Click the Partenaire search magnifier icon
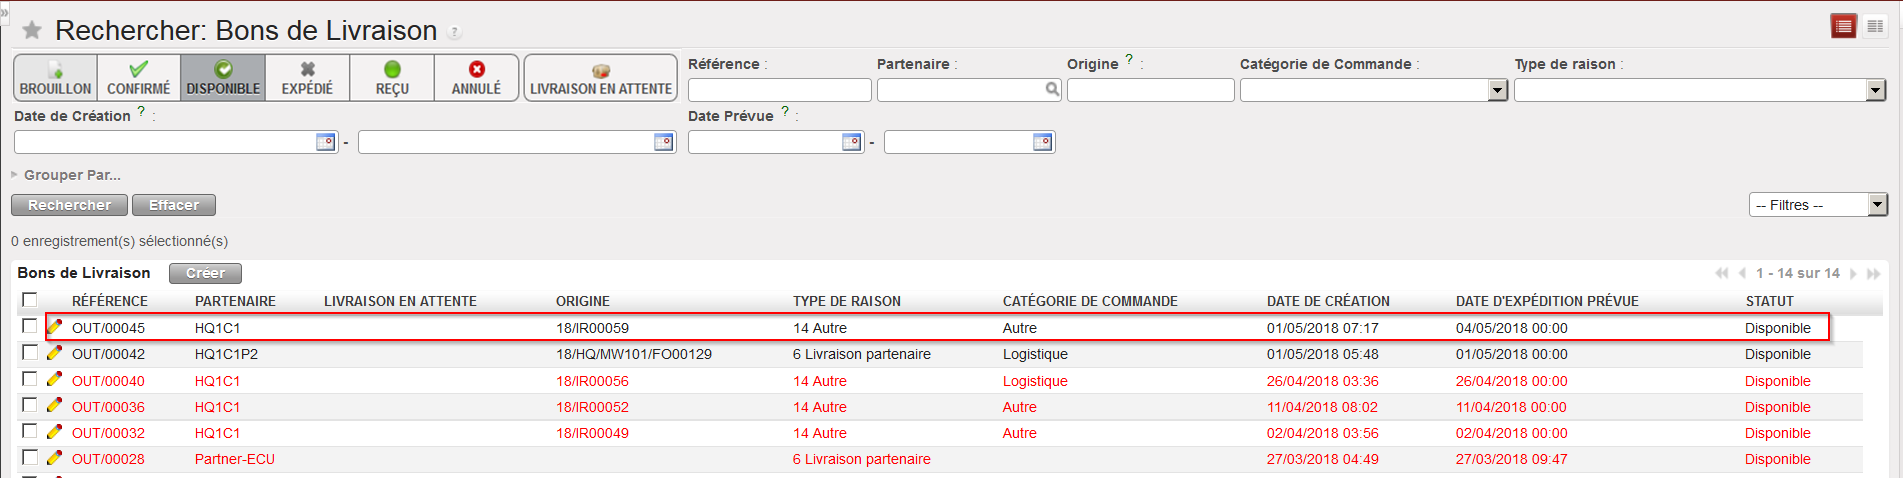 tap(1052, 90)
